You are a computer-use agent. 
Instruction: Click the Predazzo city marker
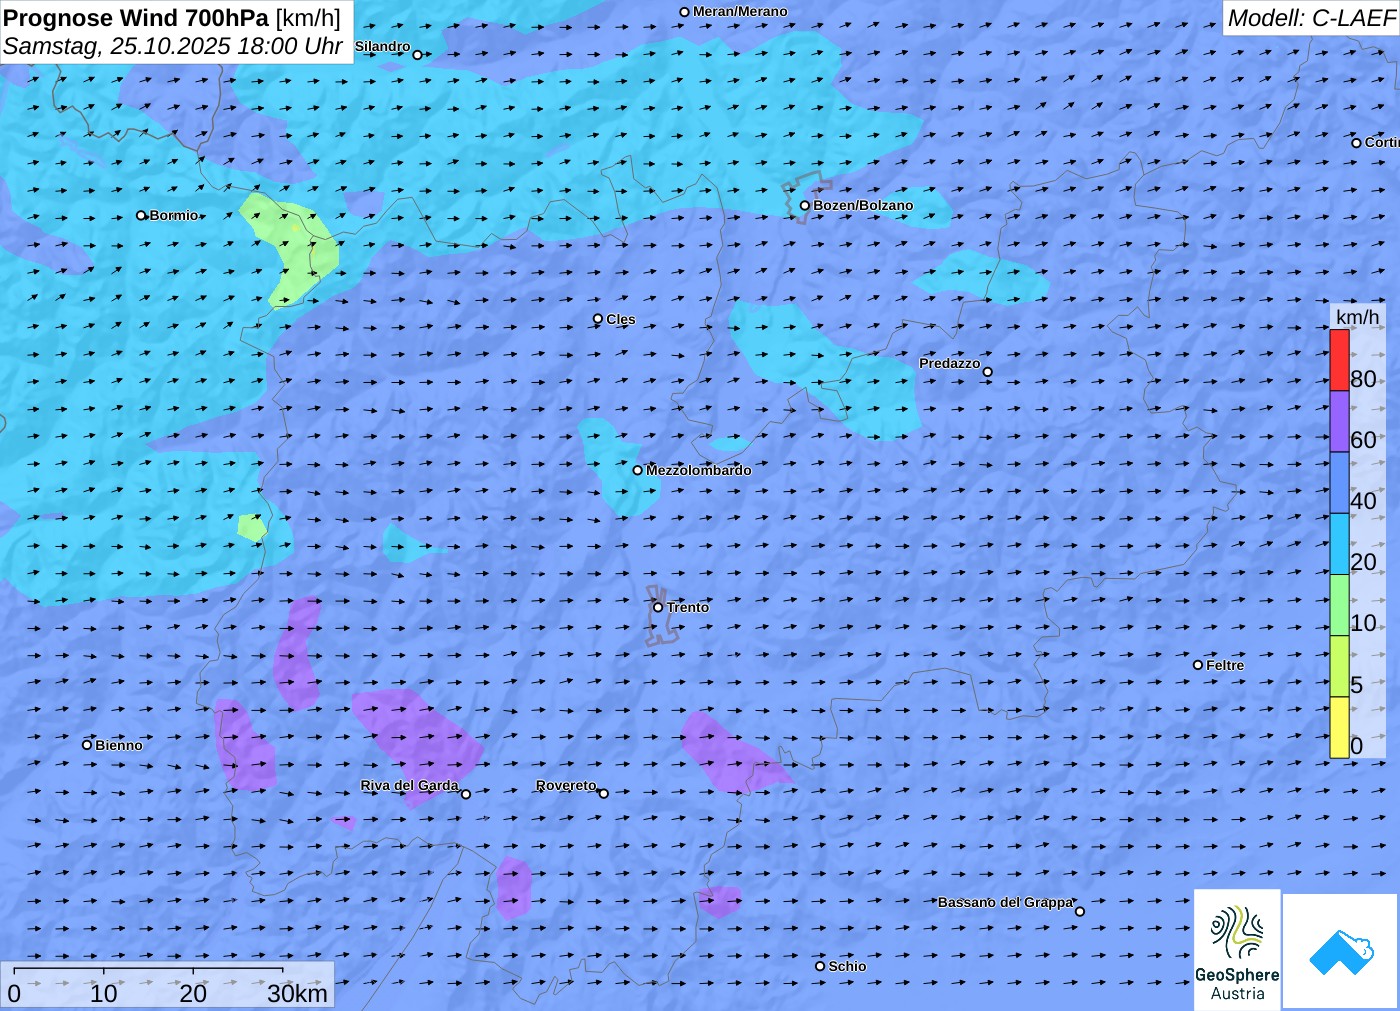(x=988, y=372)
